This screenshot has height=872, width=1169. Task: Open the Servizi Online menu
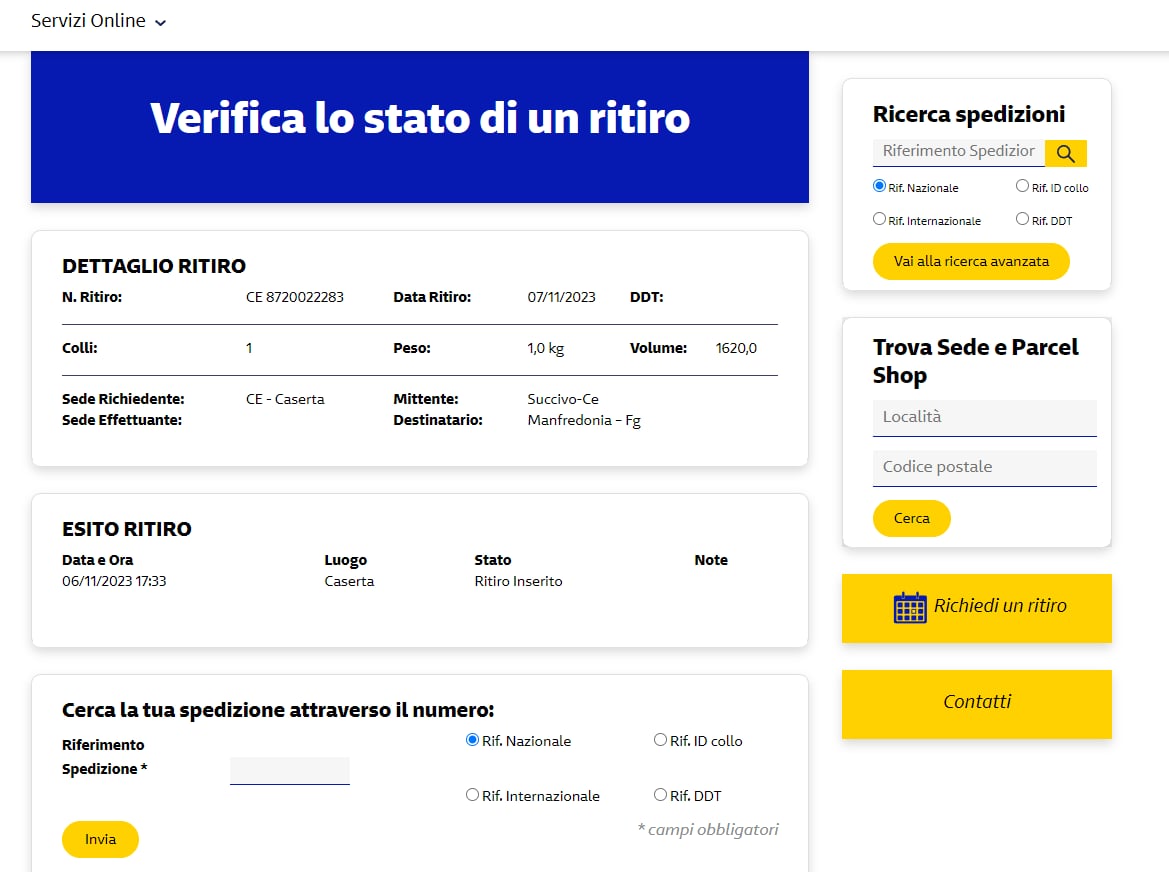pyautogui.click(x=98, y=21)
